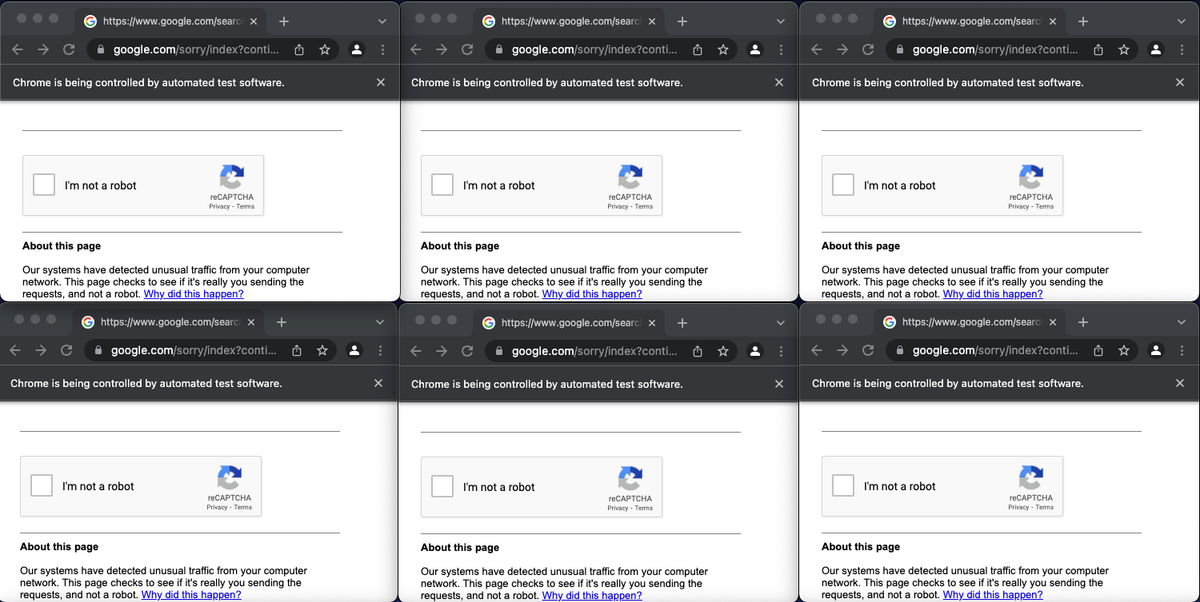Select the google.com tab in the top-middle window

pos(568,21)
